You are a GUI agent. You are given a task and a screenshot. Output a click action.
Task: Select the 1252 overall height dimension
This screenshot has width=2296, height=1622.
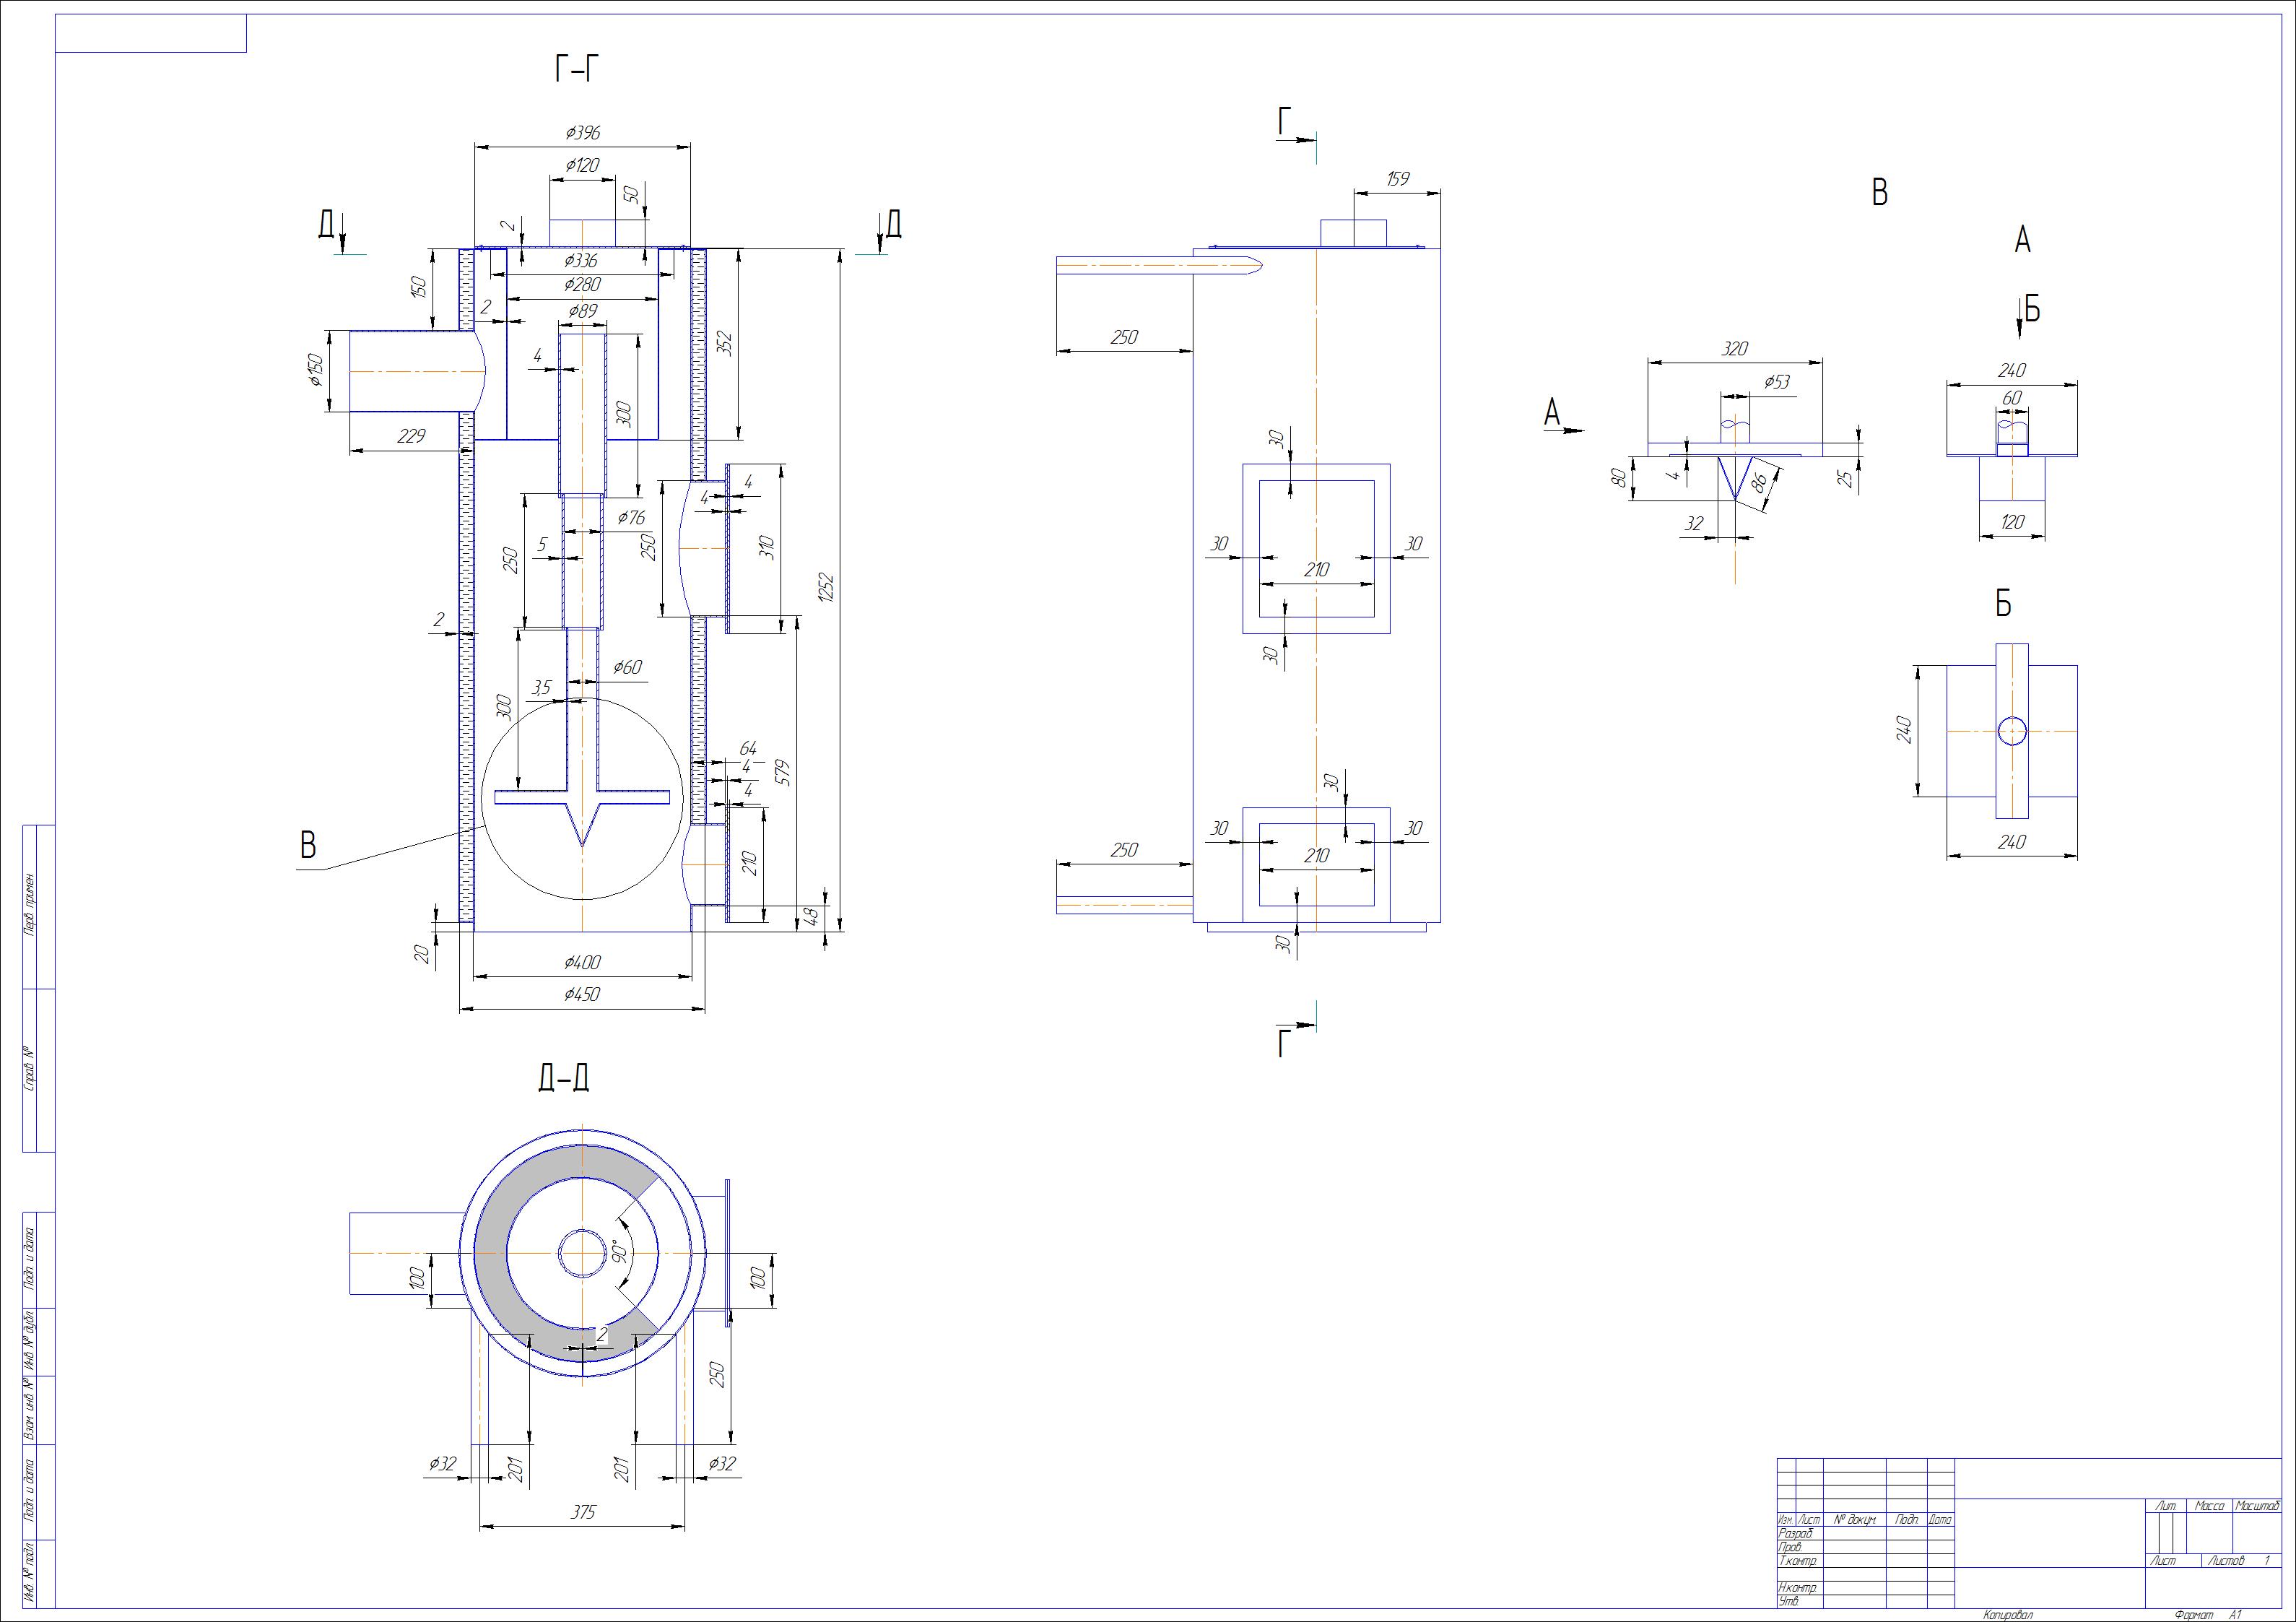pos(826,587)
